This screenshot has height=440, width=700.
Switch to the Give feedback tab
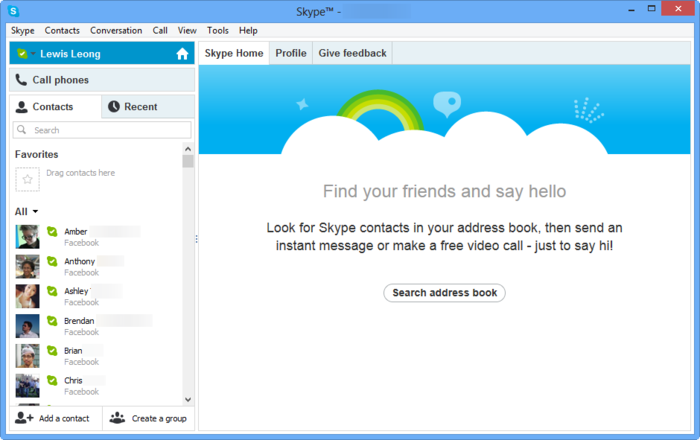click(351, 53)
